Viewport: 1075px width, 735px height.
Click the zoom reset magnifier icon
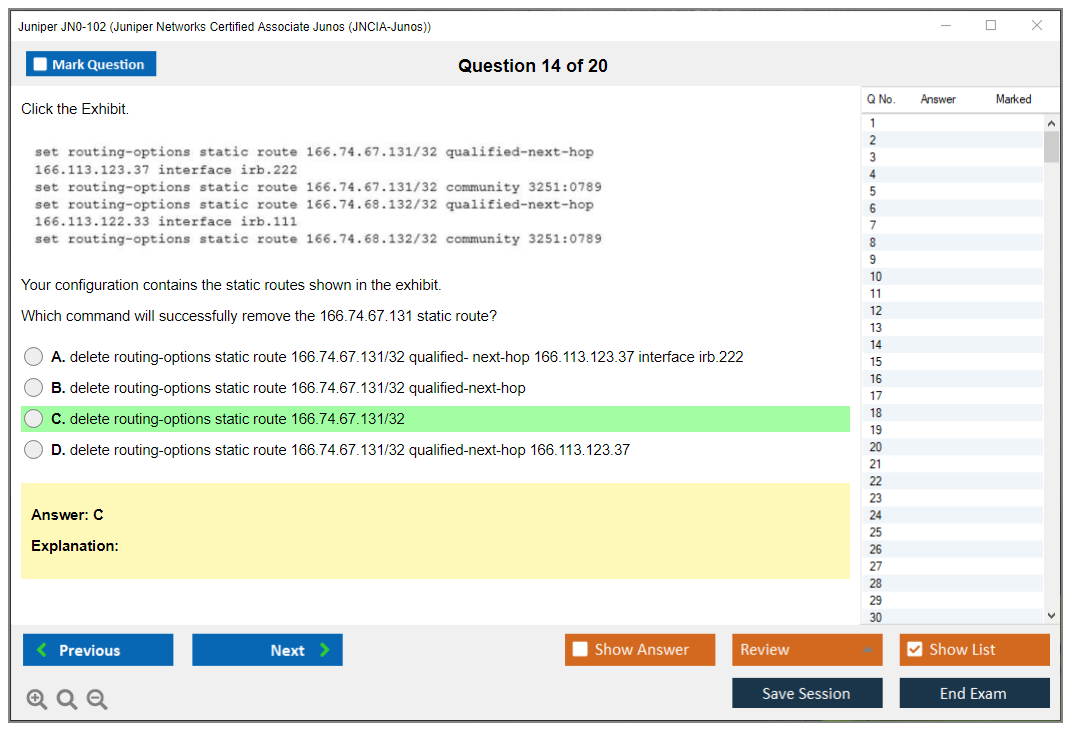67,700
